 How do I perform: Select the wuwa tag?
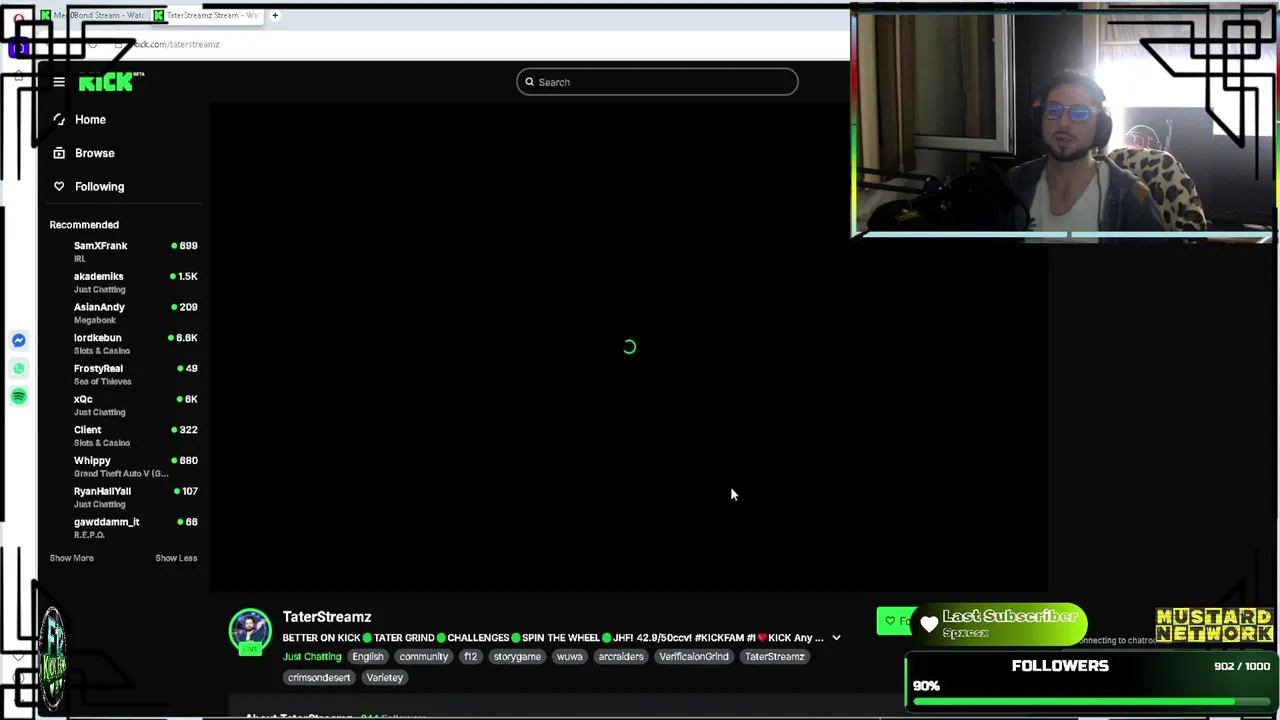570,657
